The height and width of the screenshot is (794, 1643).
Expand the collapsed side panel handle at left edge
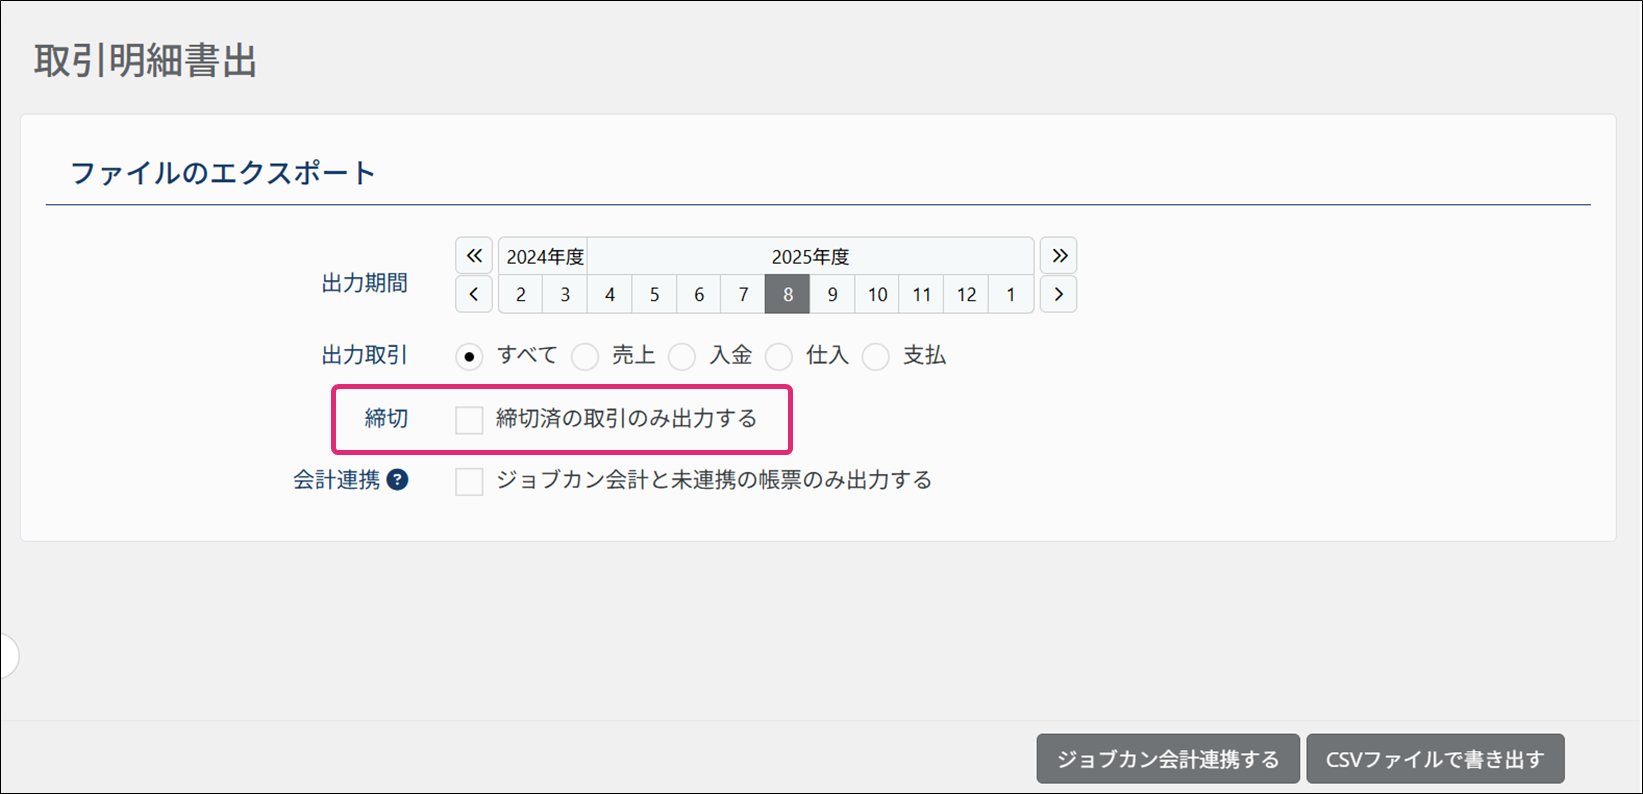(x=8, y=657)
